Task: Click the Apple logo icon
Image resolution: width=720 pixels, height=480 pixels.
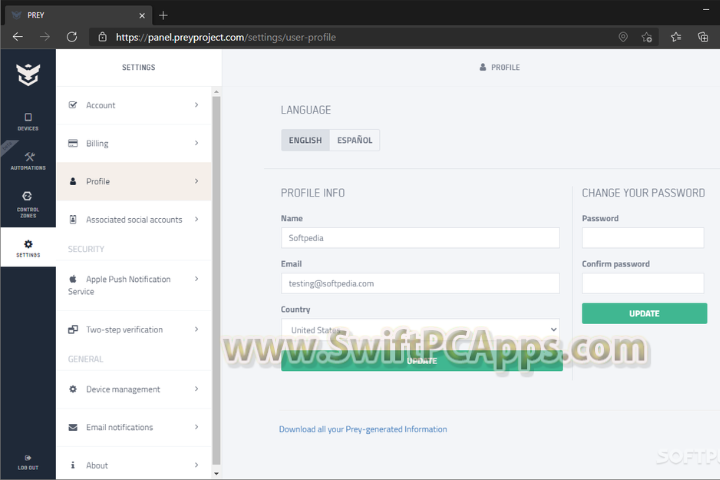Action: click(73, 278)
